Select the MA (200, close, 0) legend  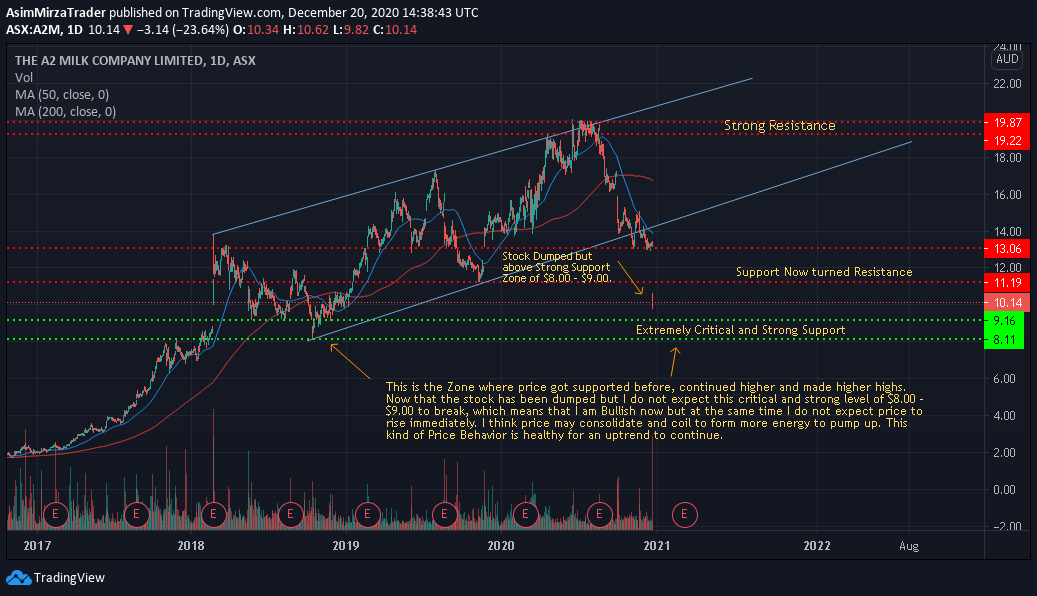click(x=65, y=112)
